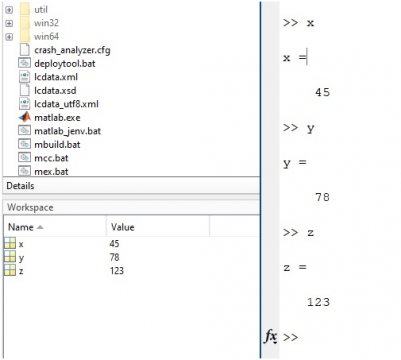Expand the win32 folder
The image size is (401, 360).
click(9, 23)
